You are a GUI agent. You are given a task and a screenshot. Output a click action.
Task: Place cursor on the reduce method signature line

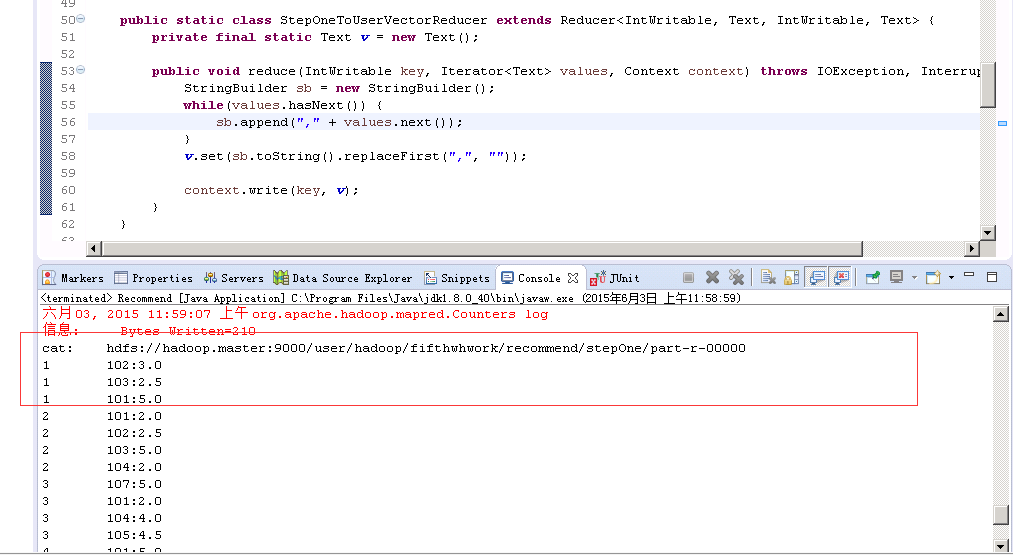pyautogui.click(x=566, y=71)
